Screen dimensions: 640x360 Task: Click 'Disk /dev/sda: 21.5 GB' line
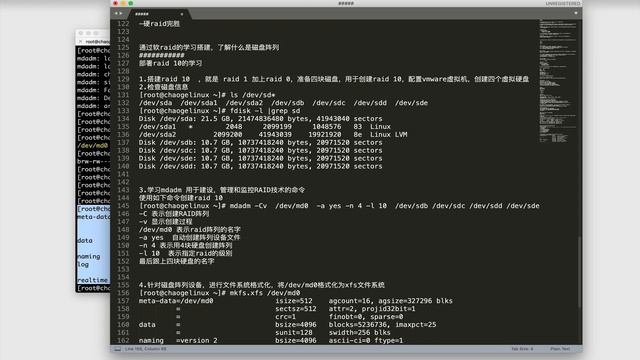[260, 119]
